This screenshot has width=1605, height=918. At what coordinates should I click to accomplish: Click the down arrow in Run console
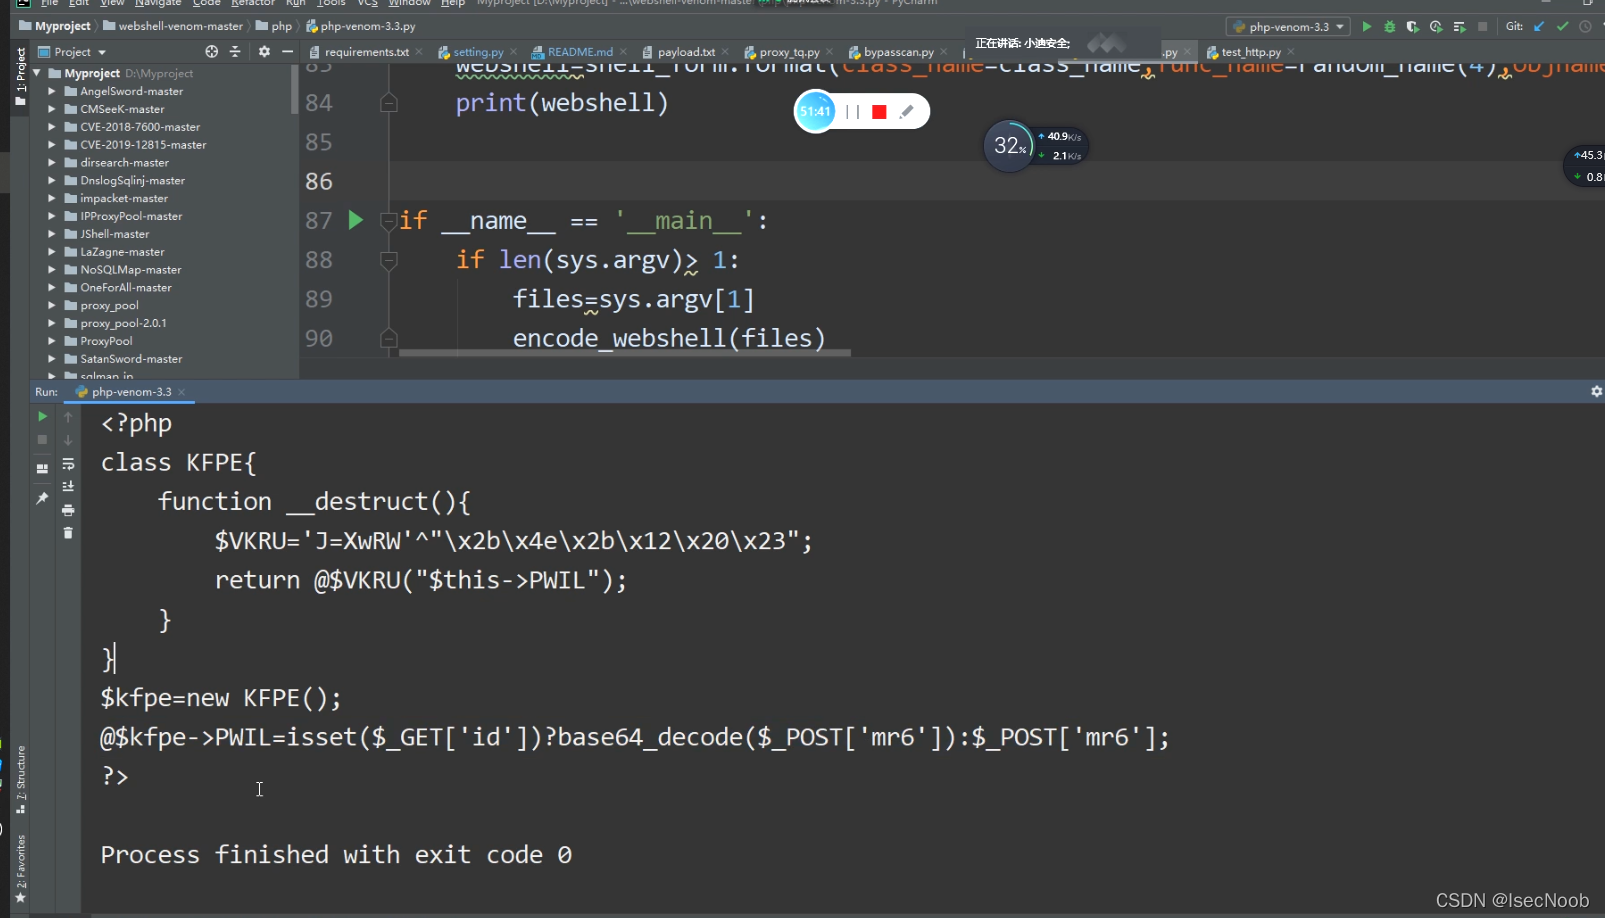point(68,440)
